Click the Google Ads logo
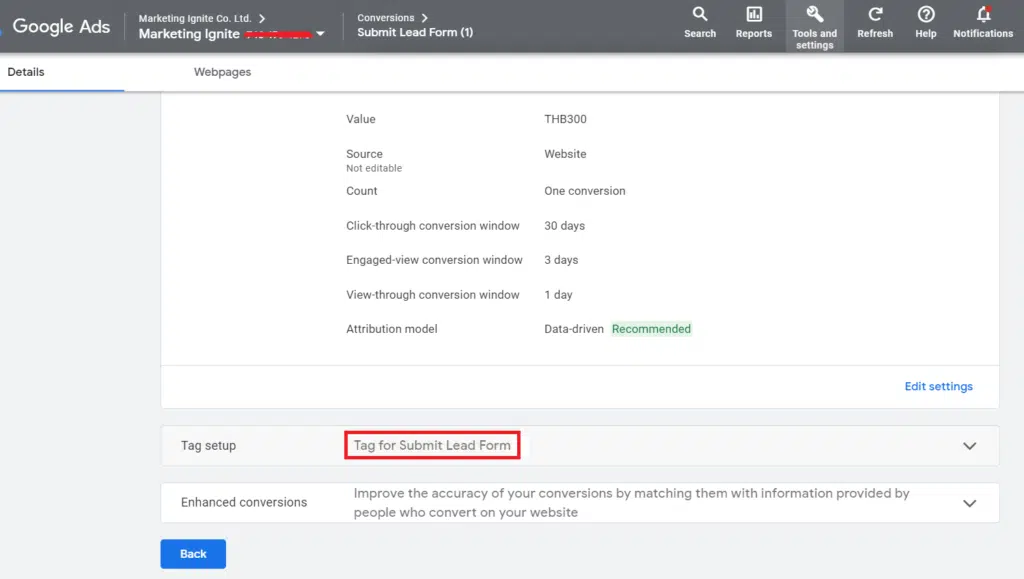Viewport: 1024px width, 579px height. 62,27
